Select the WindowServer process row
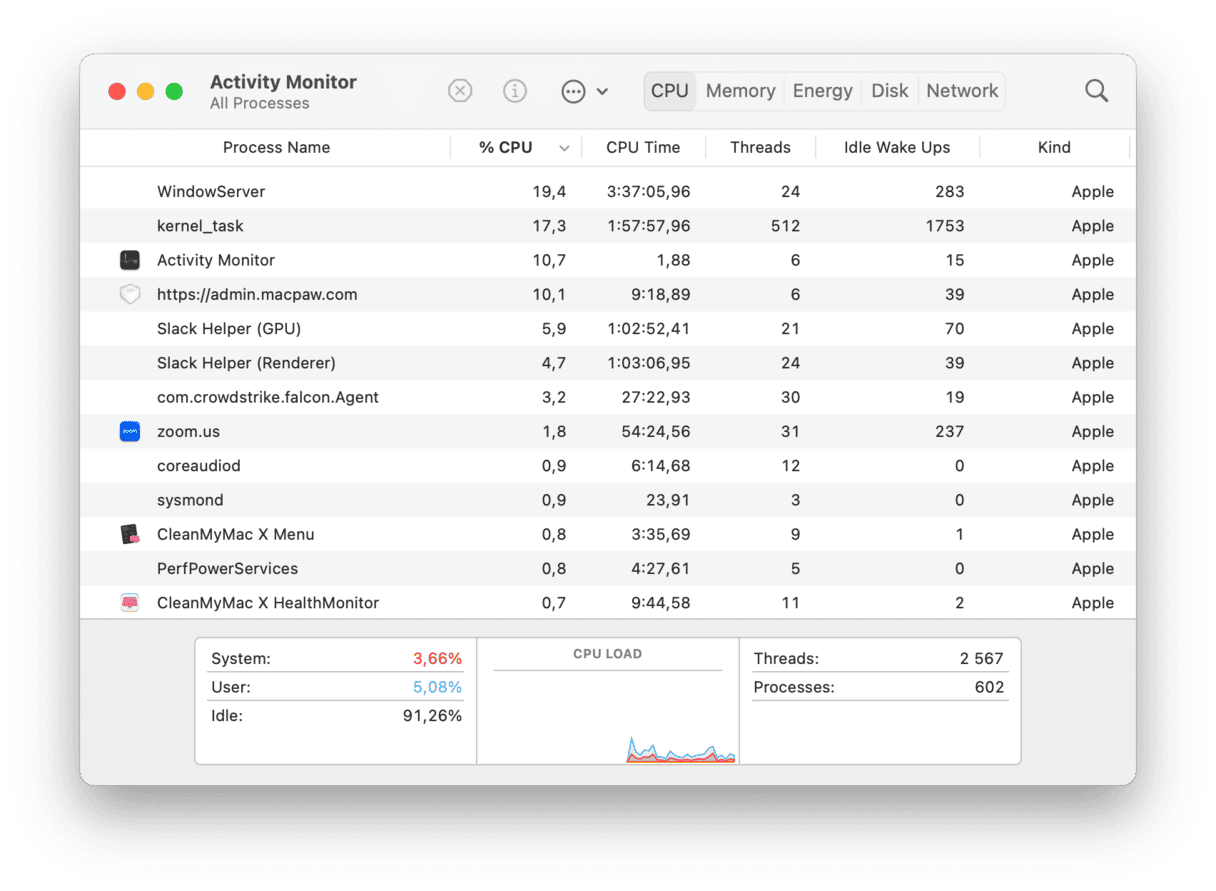The height and width of the screenshot is (891, 1216). click(x=608, y=191)
